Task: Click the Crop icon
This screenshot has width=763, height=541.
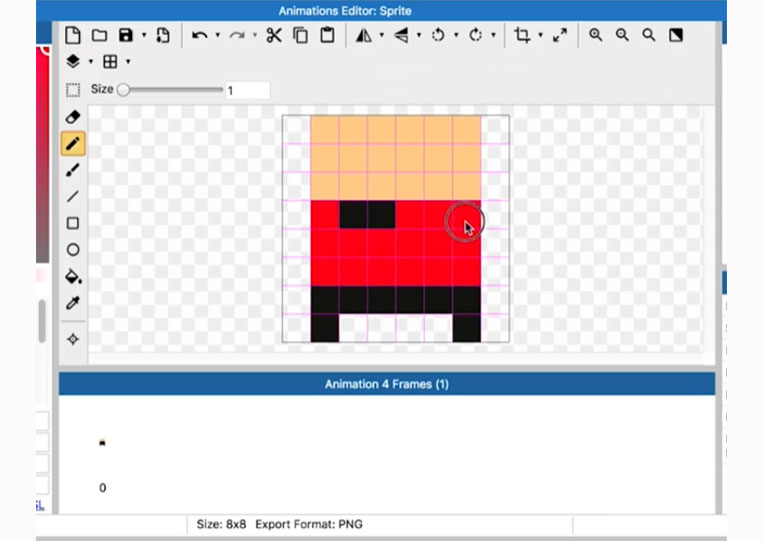Action: [x=522, y=35]
